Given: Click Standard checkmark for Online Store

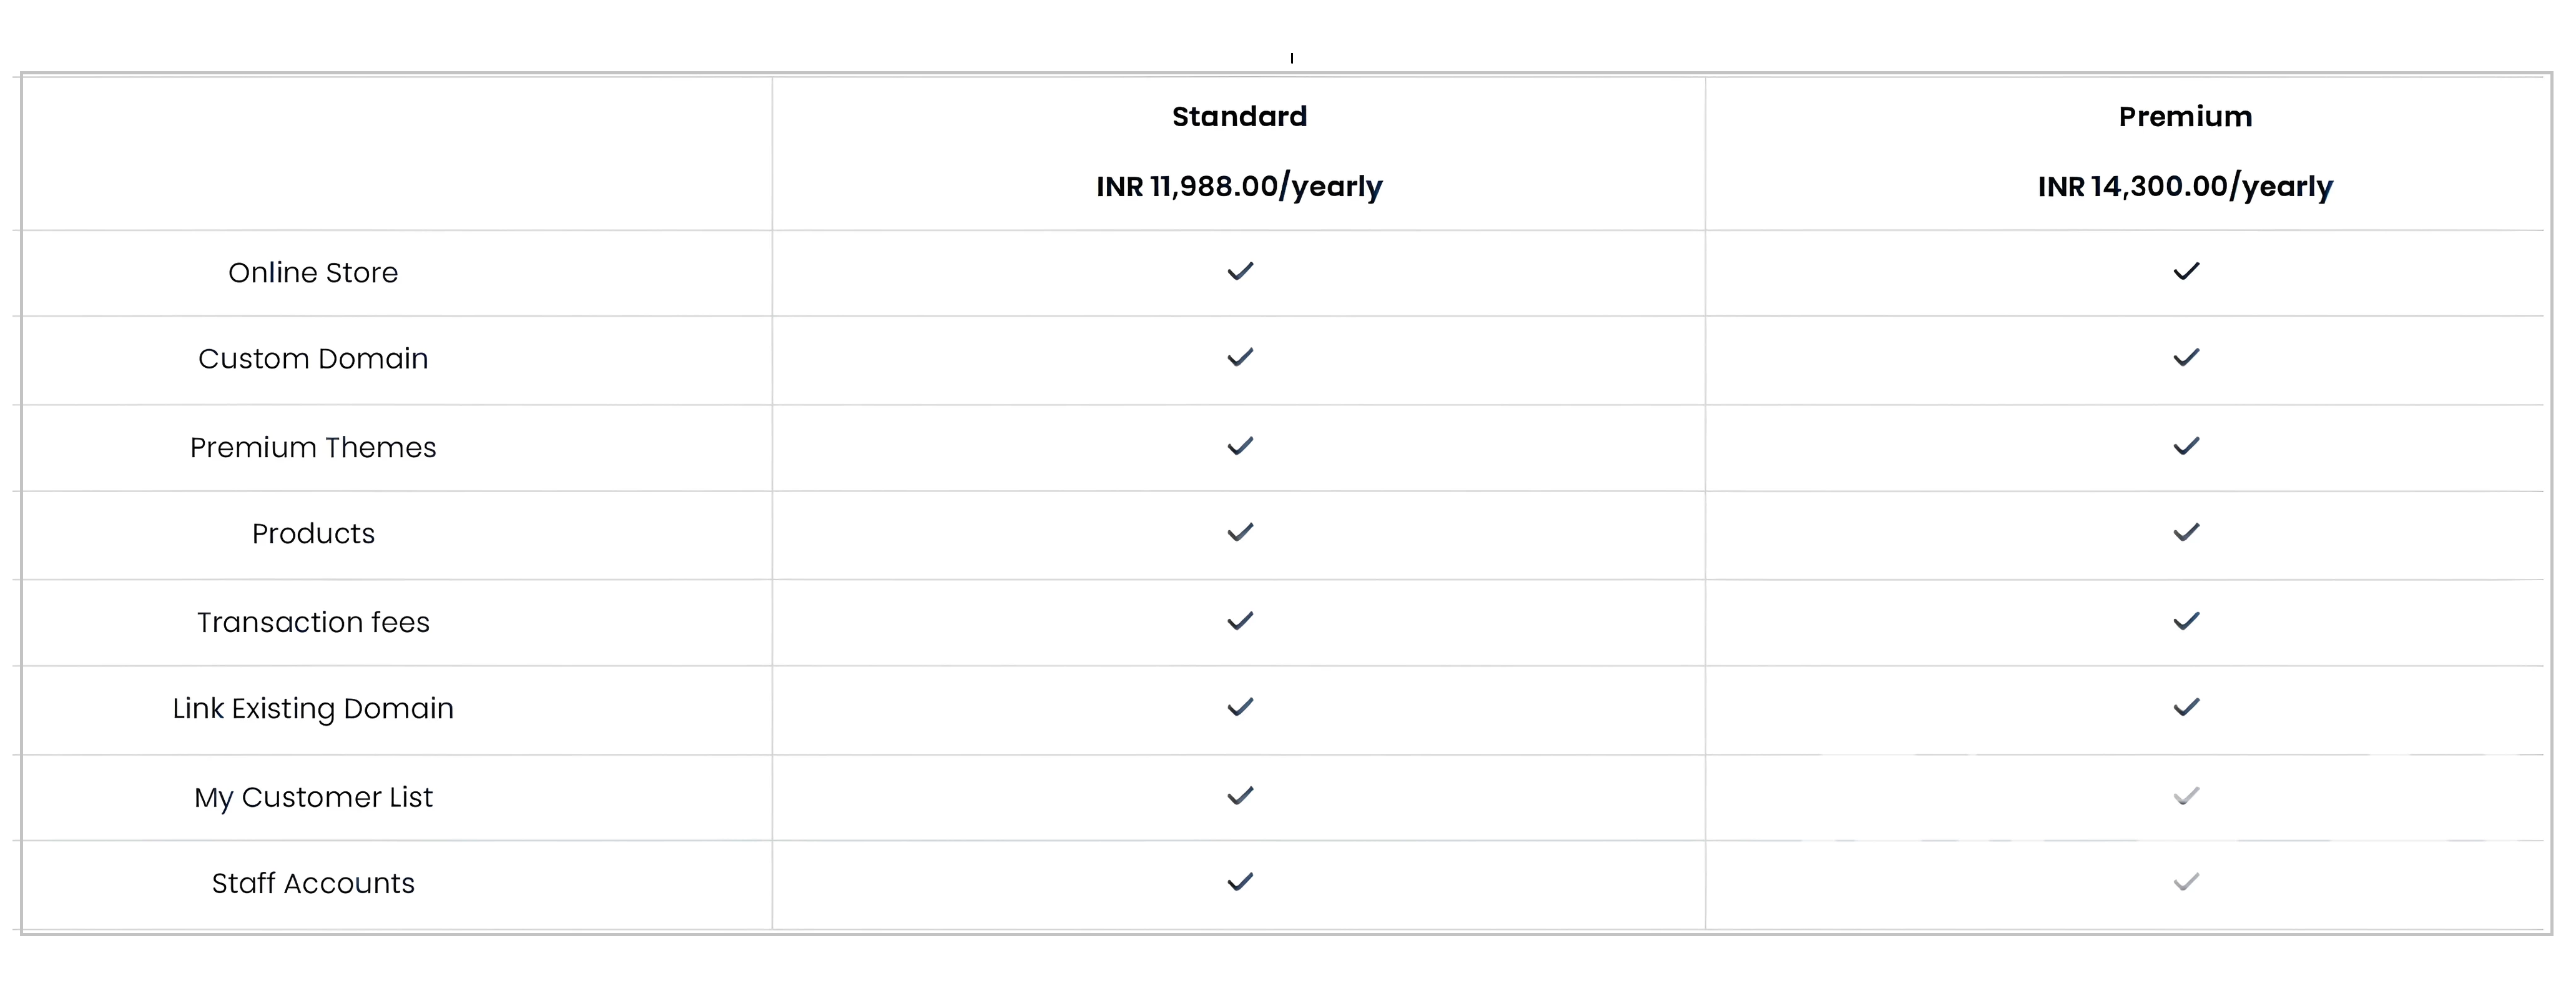Looking at the screenshot, I should [x=1240, y=271].
